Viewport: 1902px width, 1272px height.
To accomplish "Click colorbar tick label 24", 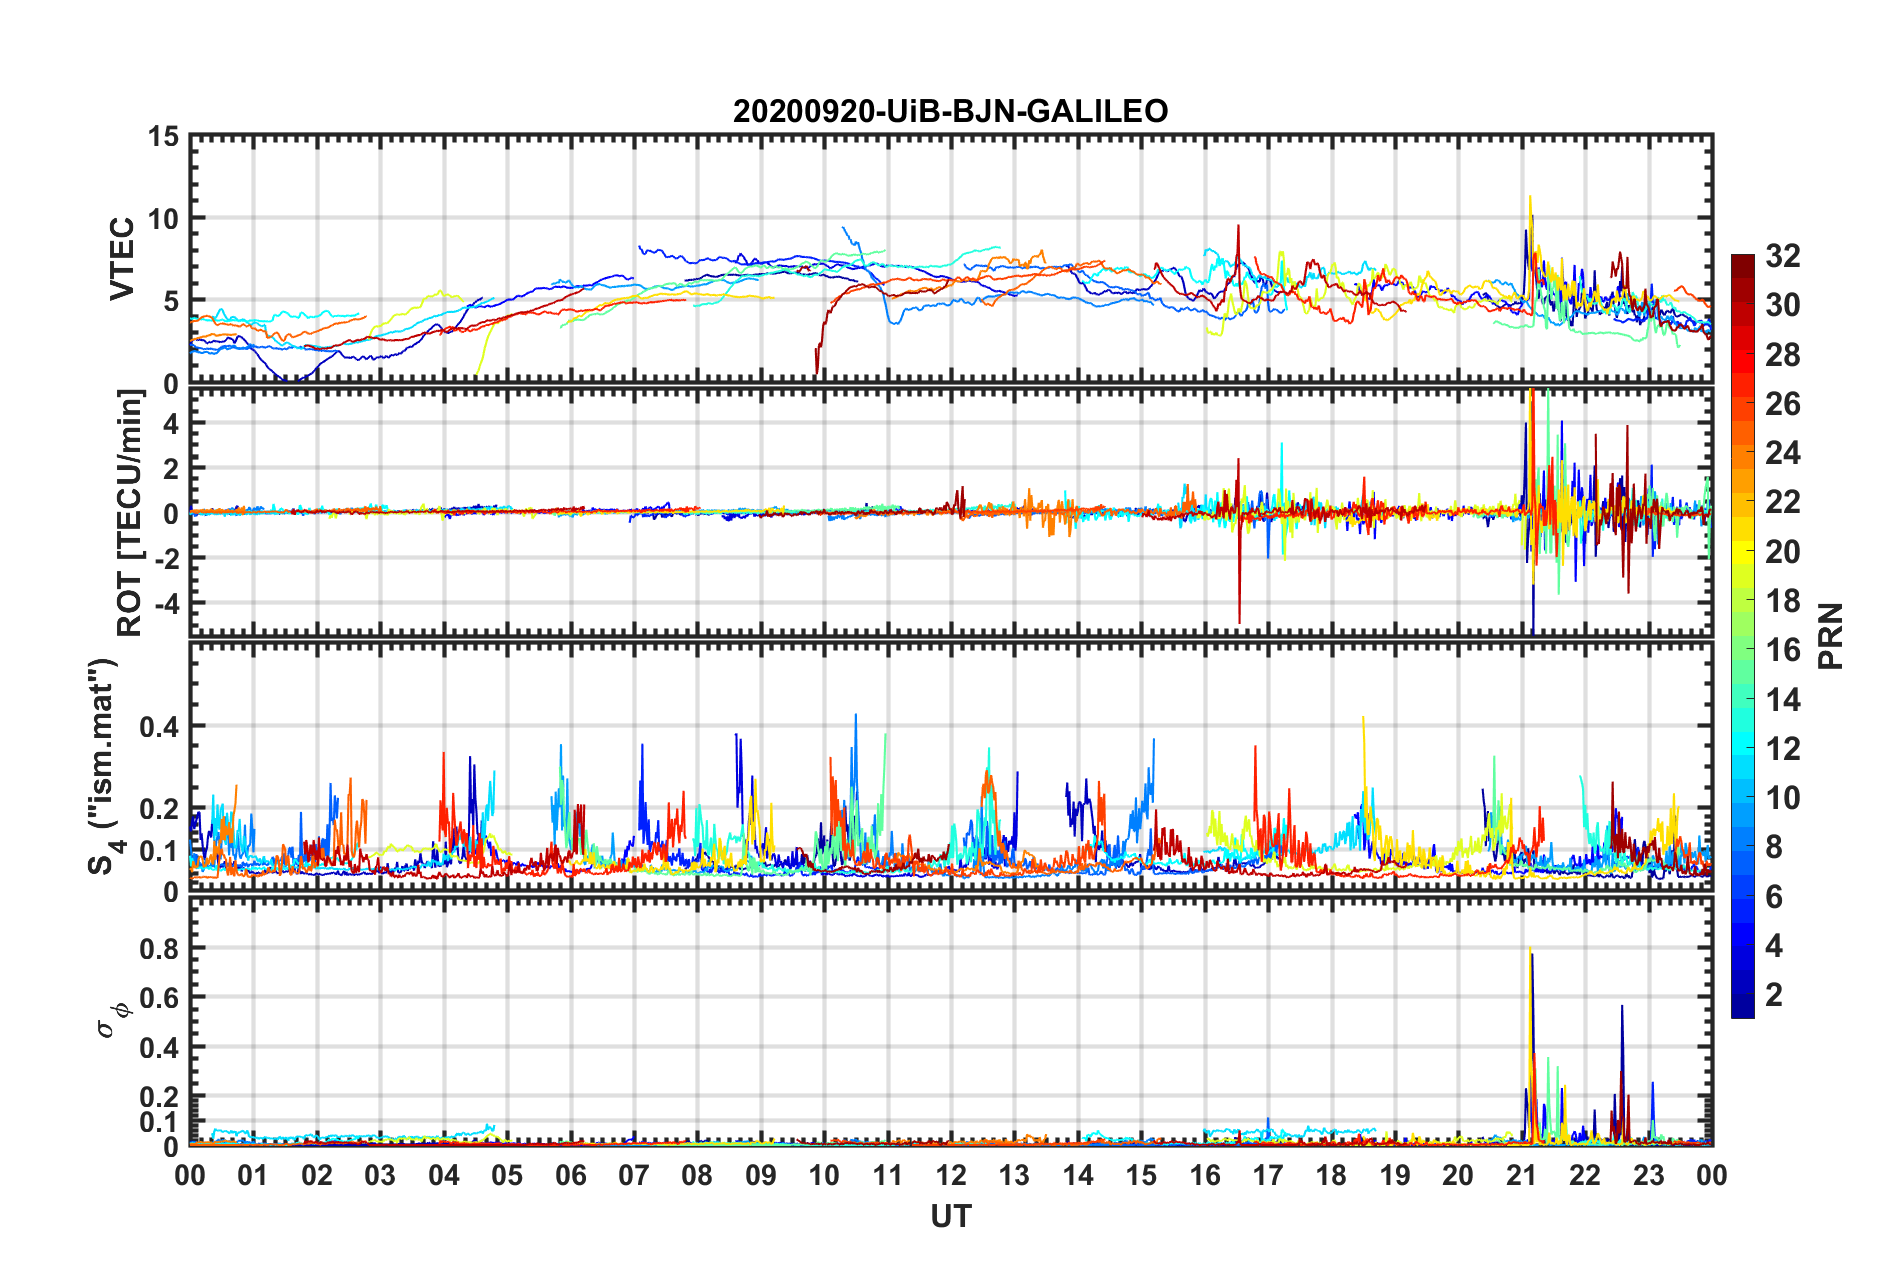I will pyautogui.click(x=1782, y=453).
